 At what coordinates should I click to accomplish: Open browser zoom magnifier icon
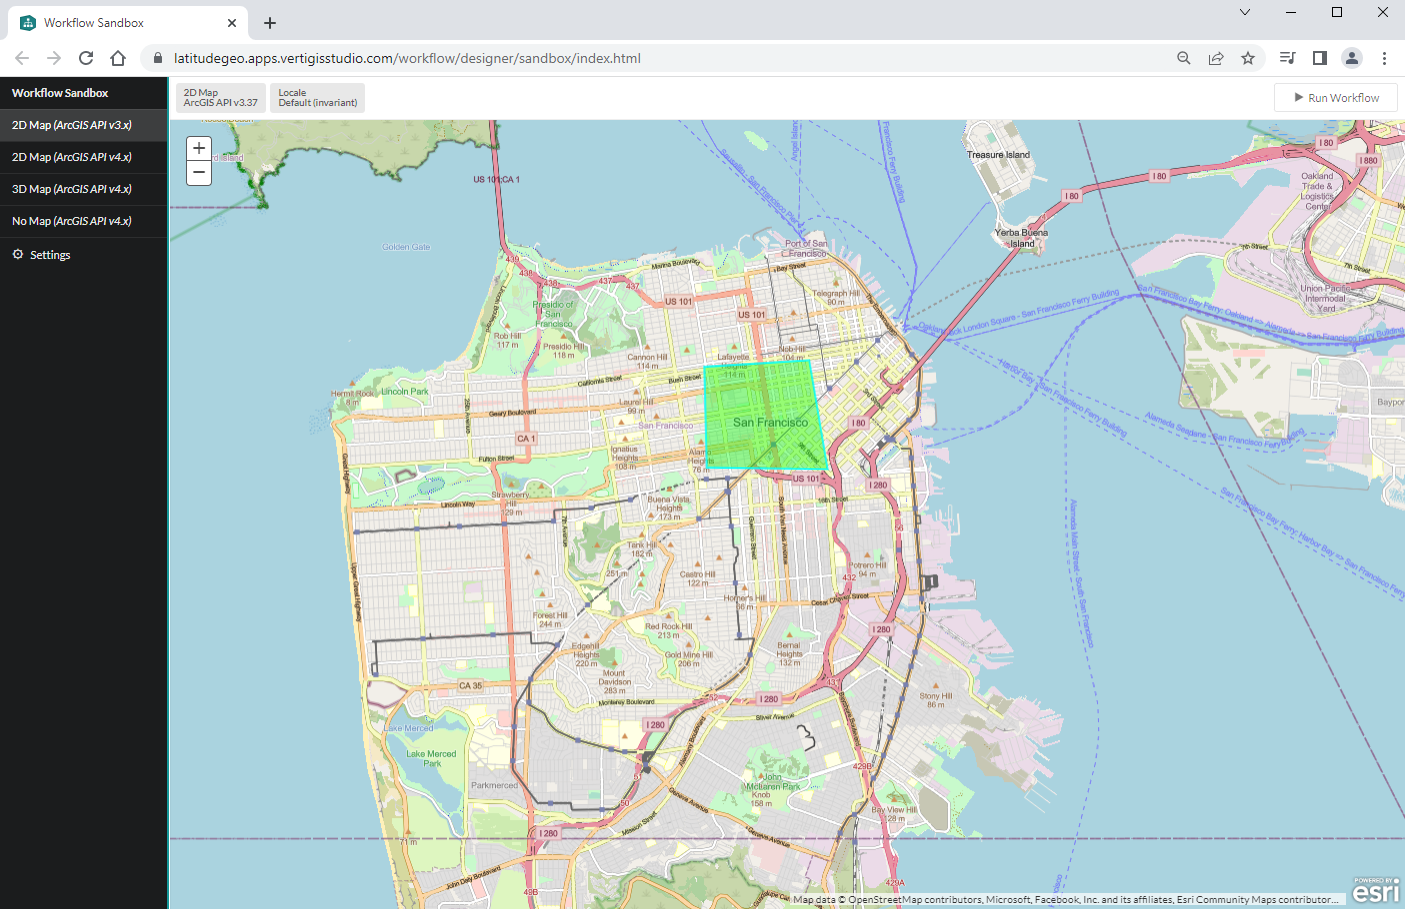(1184, 58)
